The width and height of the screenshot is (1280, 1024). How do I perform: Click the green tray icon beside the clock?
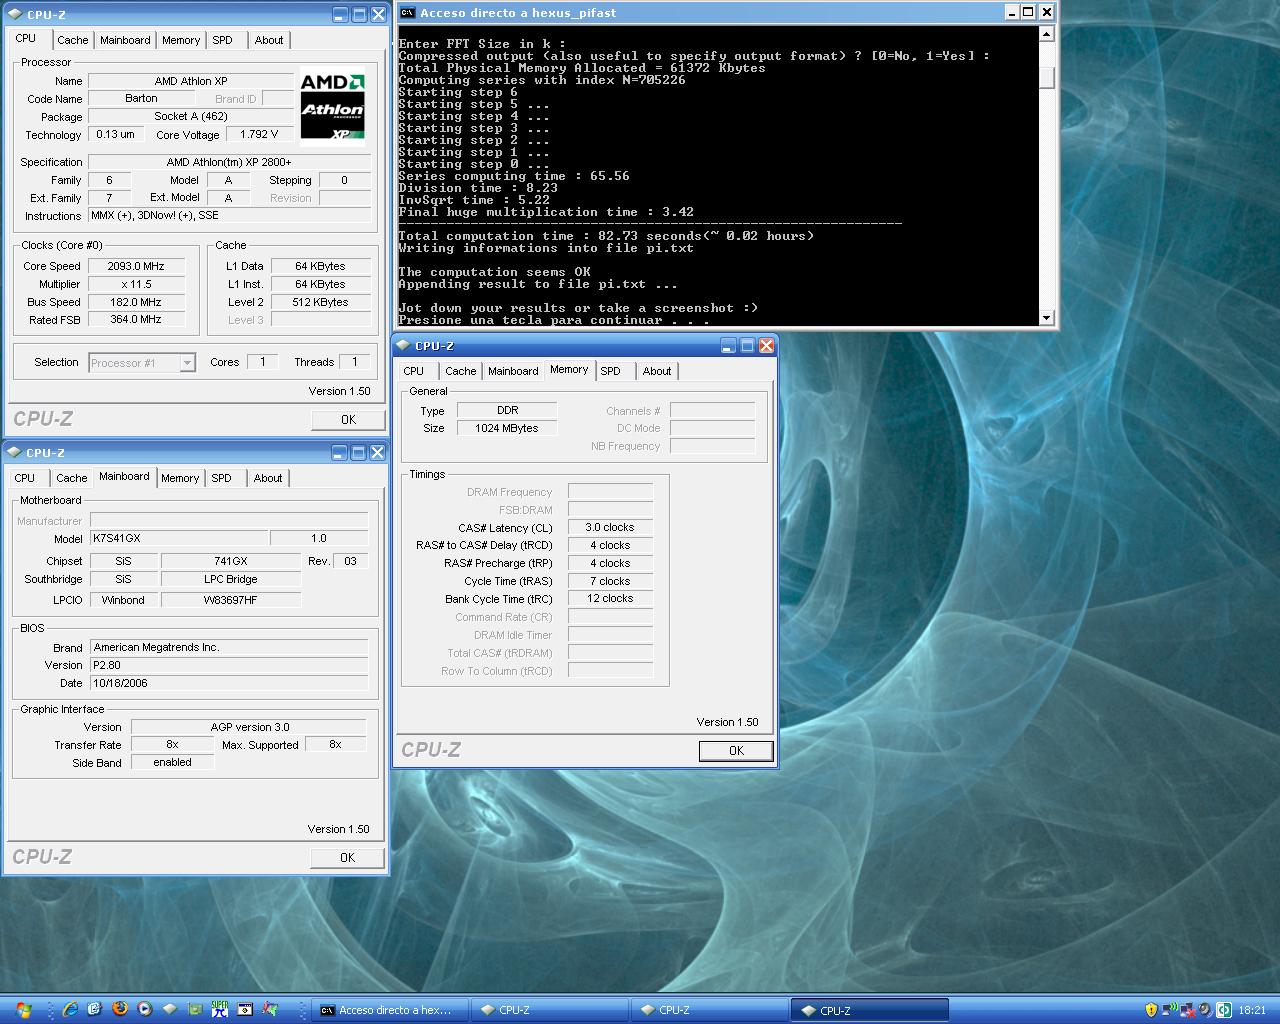pos(1223,1010)
